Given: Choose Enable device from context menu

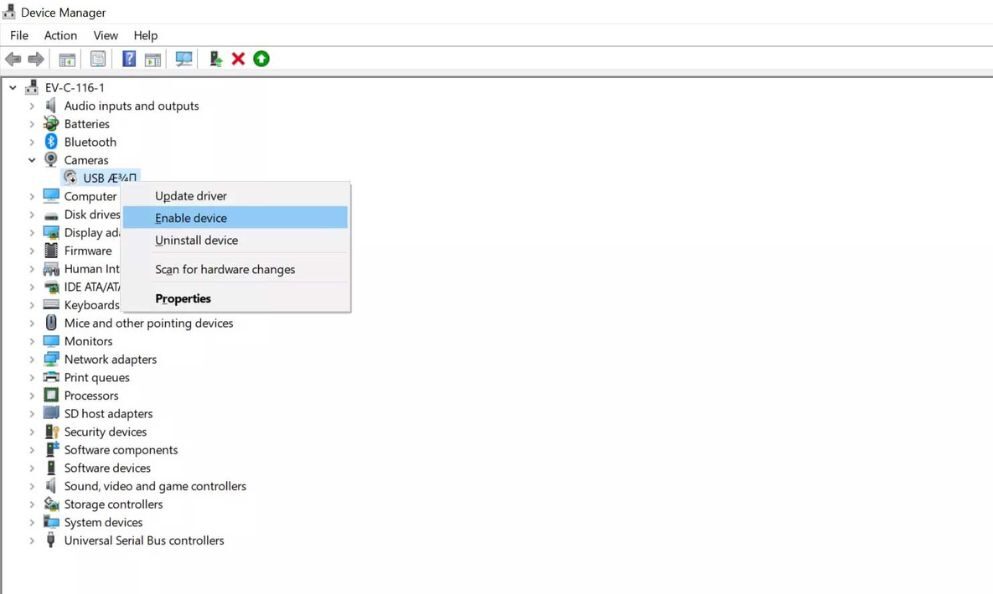Looking at the screenshot, I should click(191, 218).
